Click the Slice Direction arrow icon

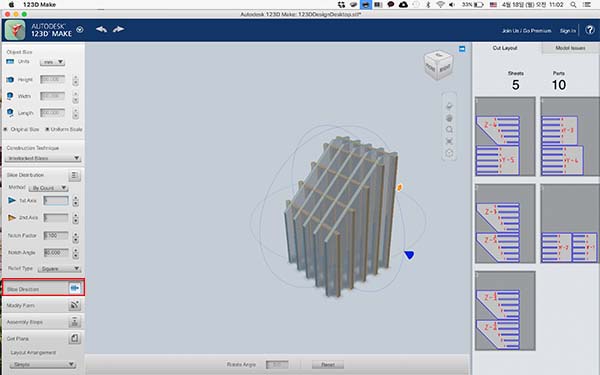tap(75, 288)
